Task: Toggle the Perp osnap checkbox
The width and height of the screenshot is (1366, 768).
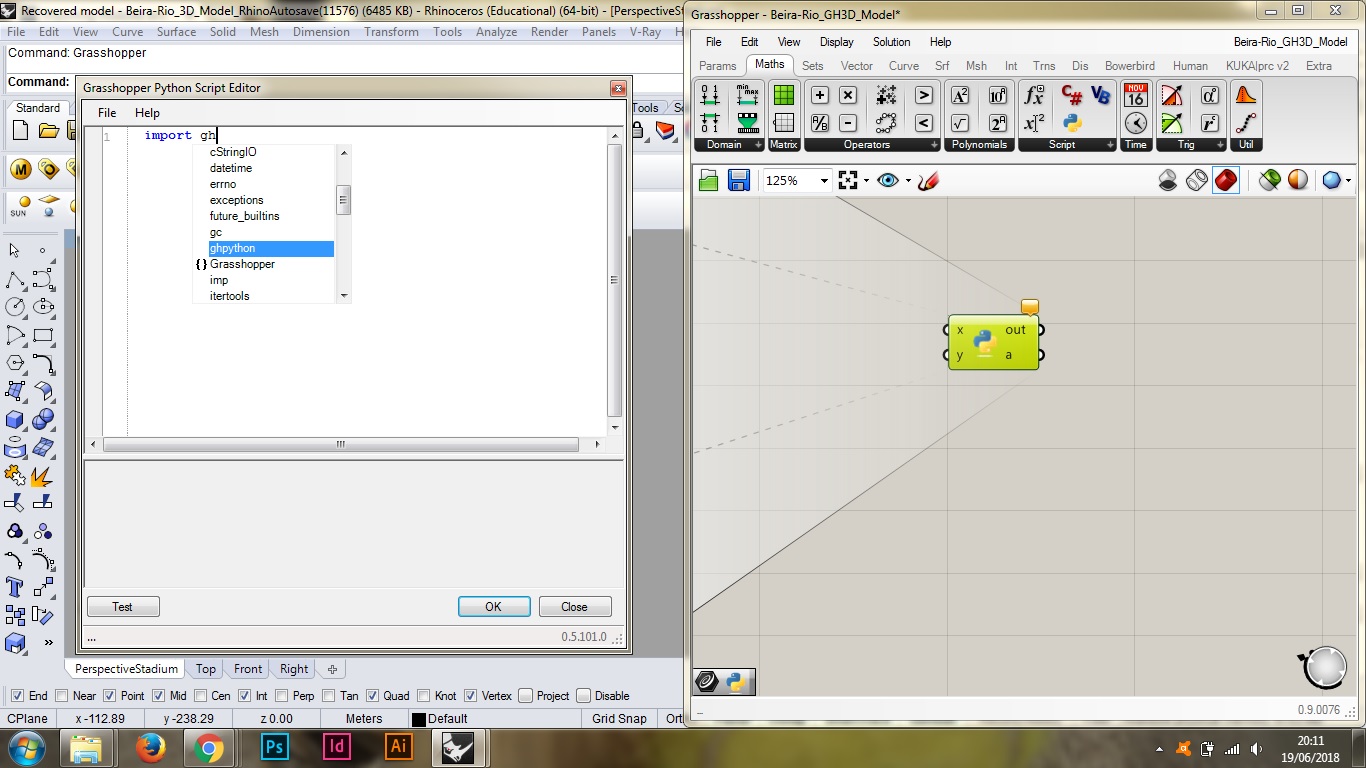Action: pyautogui.click(x=282, y=696)
